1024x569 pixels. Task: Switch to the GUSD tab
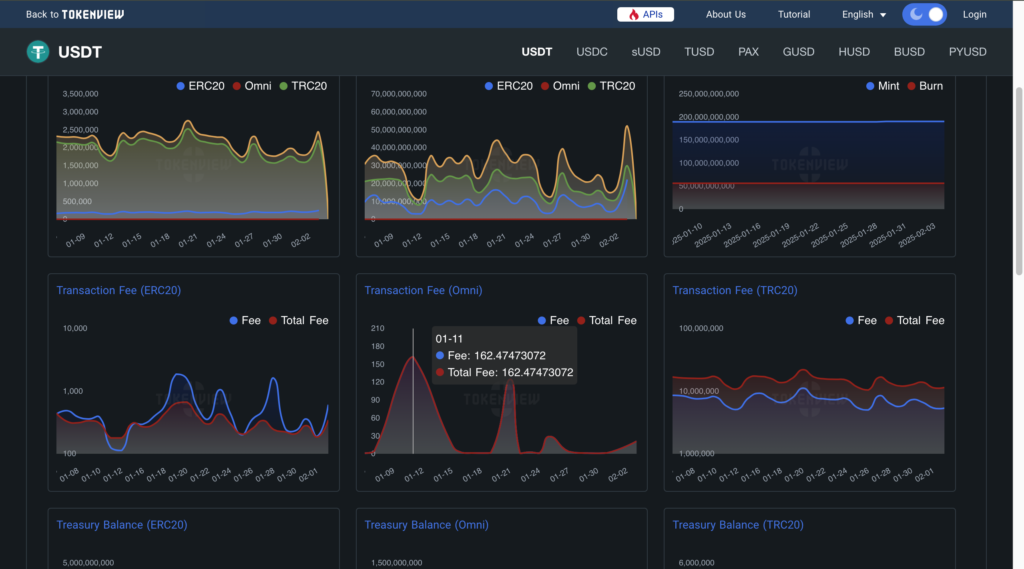point(798,52)
